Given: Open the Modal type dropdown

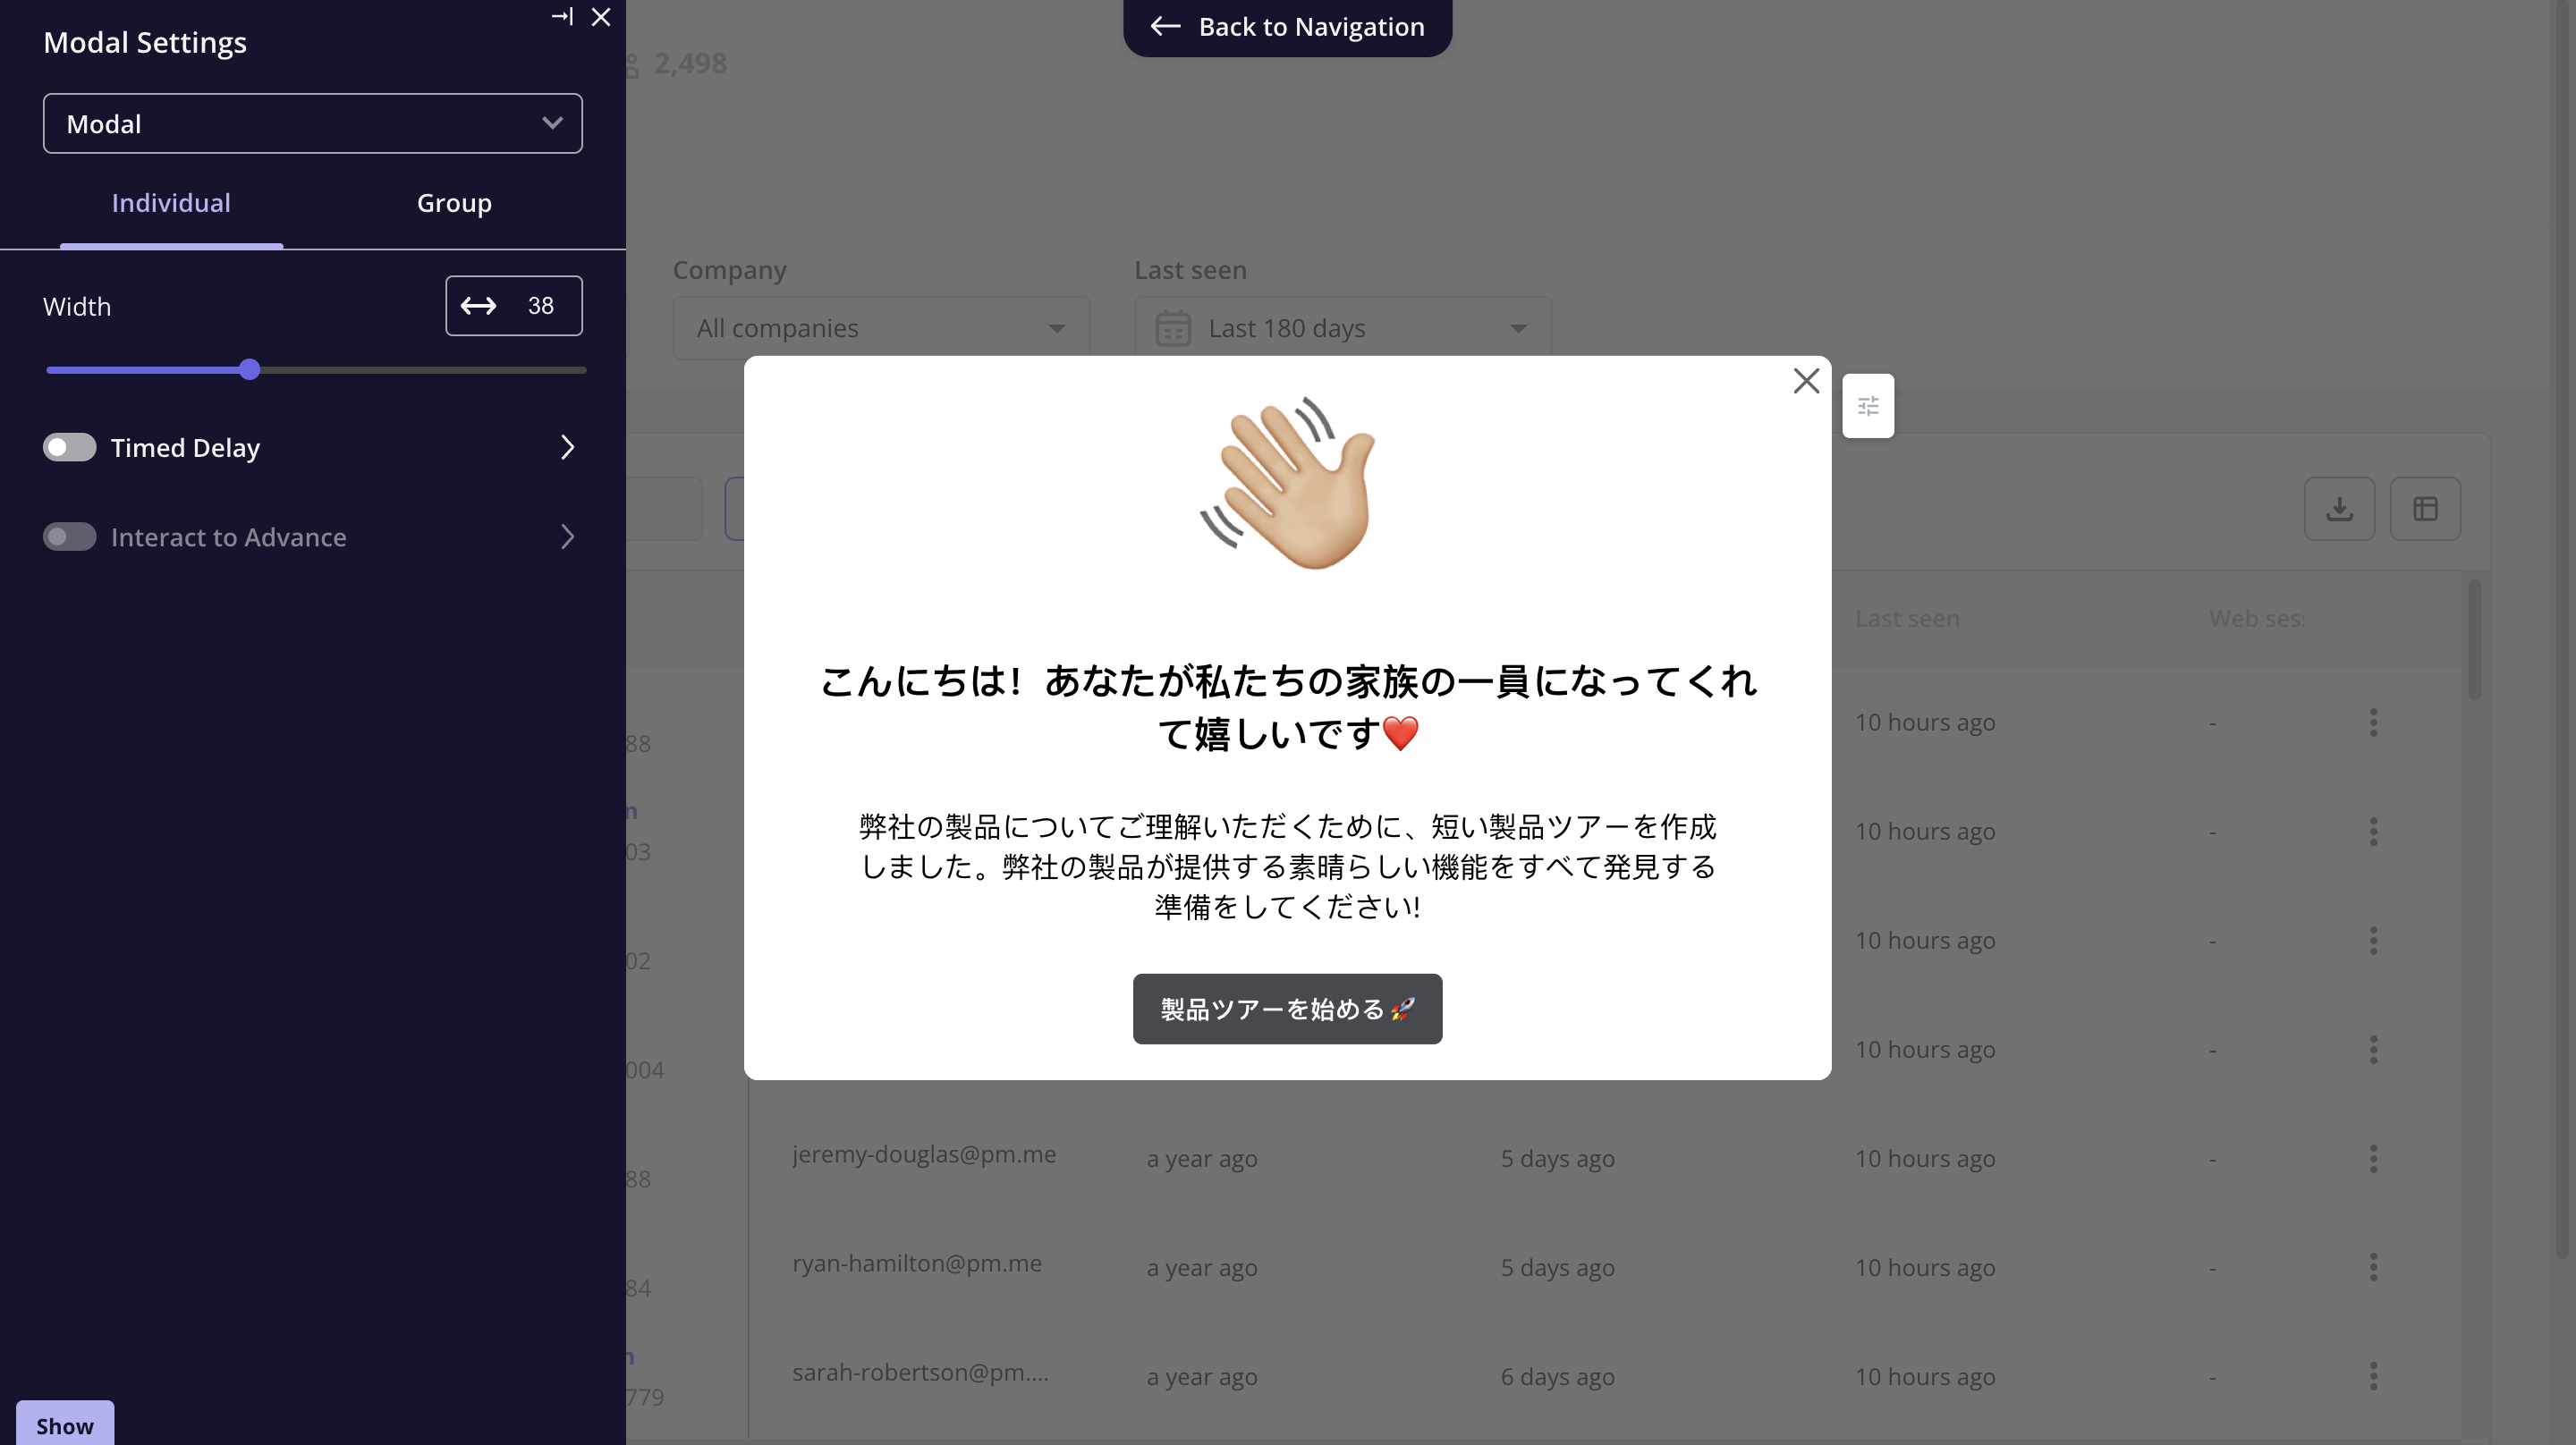Looking at the screenshot, I should pos(311,122).
